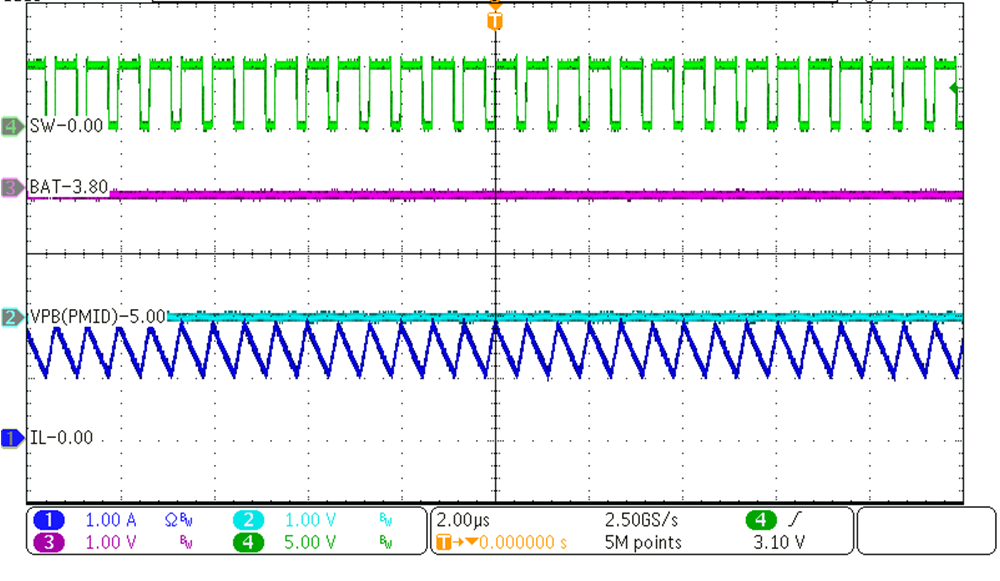Click the trigger channel 4 source badge
The image size is (1000, 581).
point(762,520)
